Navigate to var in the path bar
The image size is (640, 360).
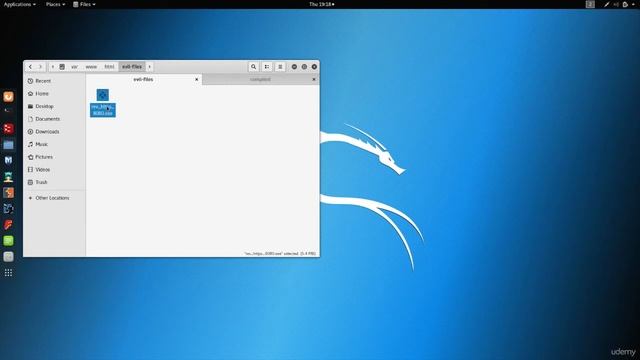74,67
